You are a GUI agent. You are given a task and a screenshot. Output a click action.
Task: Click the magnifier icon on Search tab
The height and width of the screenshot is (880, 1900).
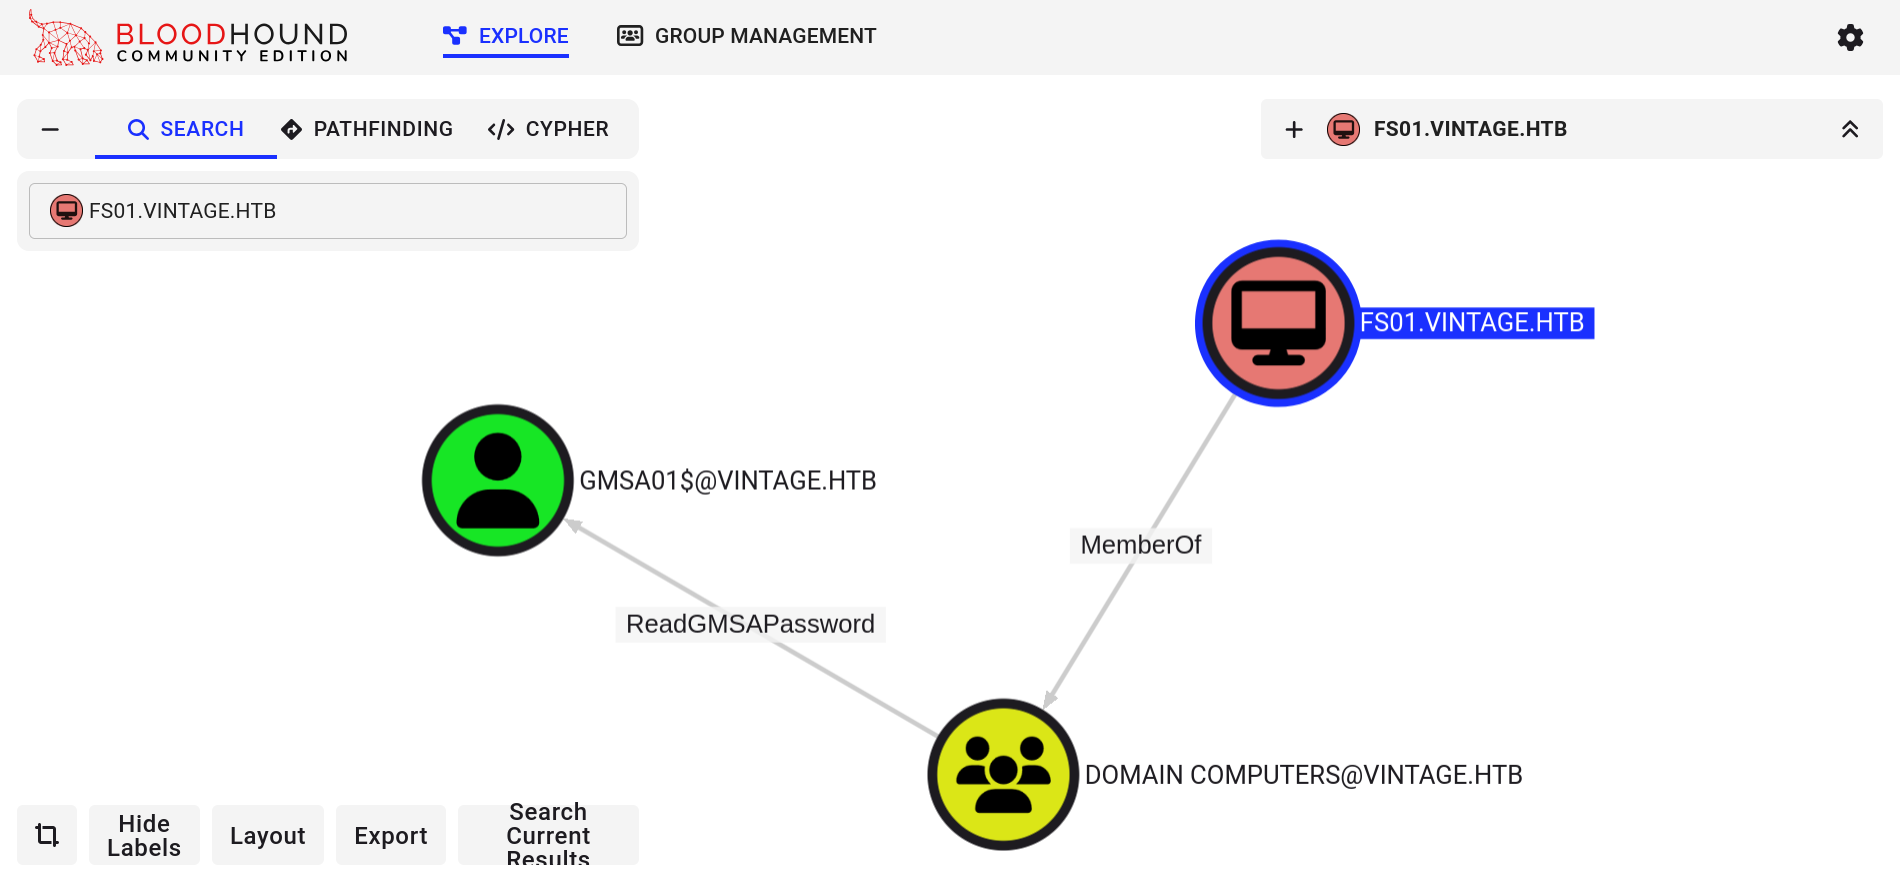(138, 129)
